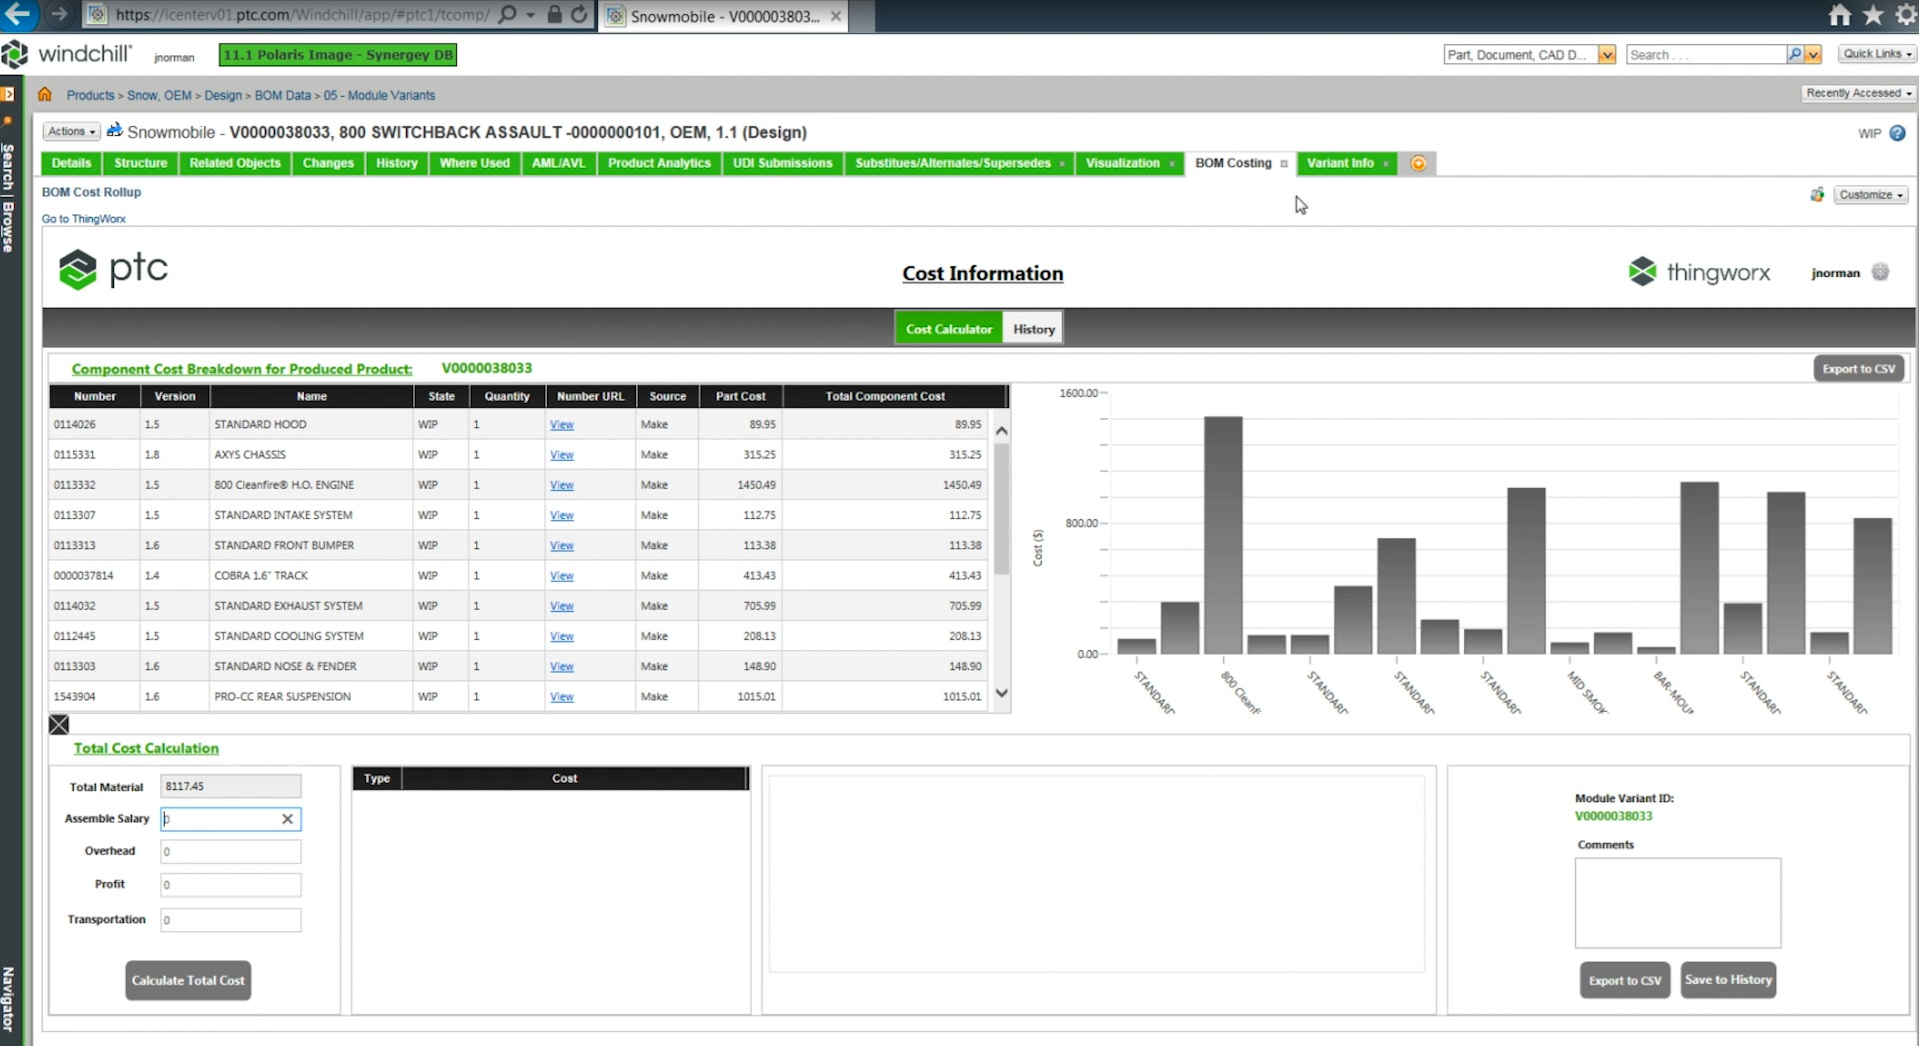
Task: Click the component table scrollbar thumb
Action: (1001, 508)
